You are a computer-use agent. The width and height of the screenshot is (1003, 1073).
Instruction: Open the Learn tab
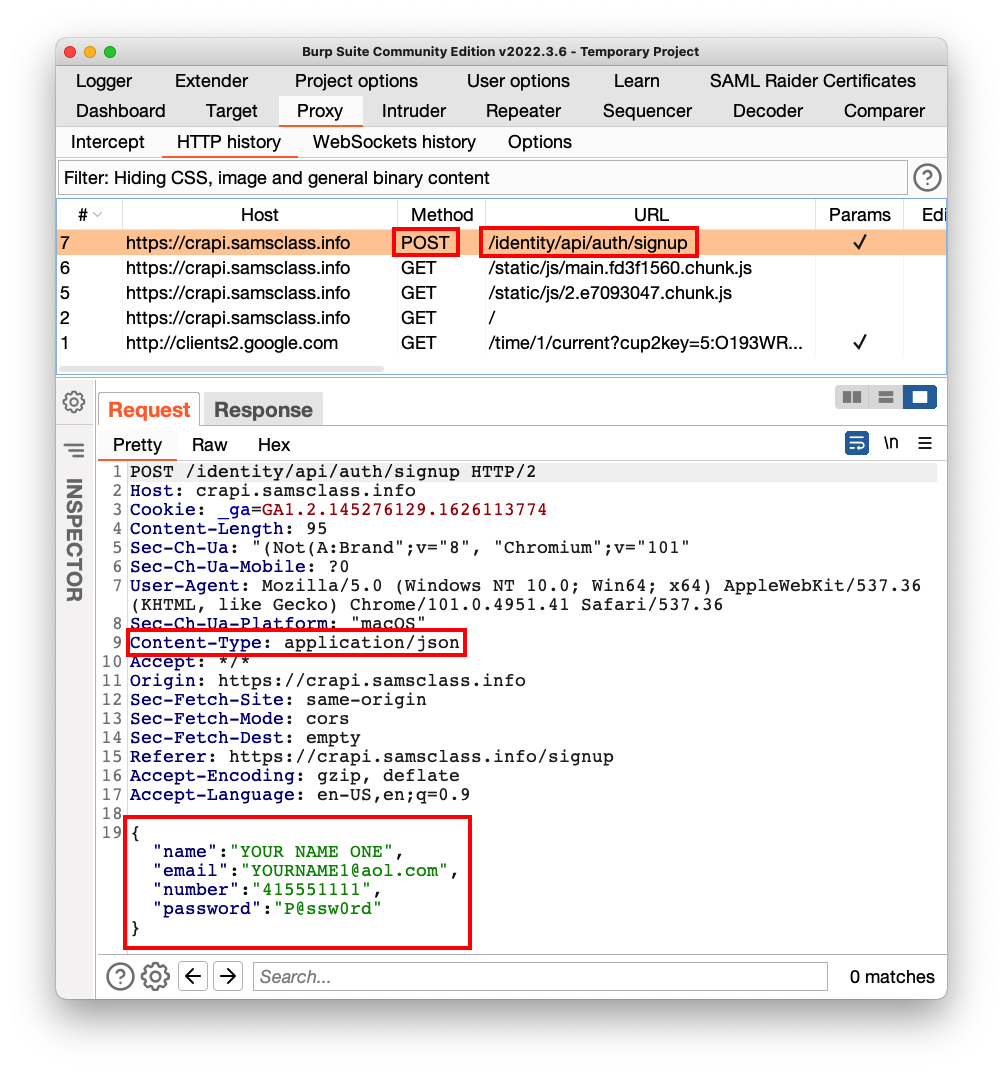[637, 81]
